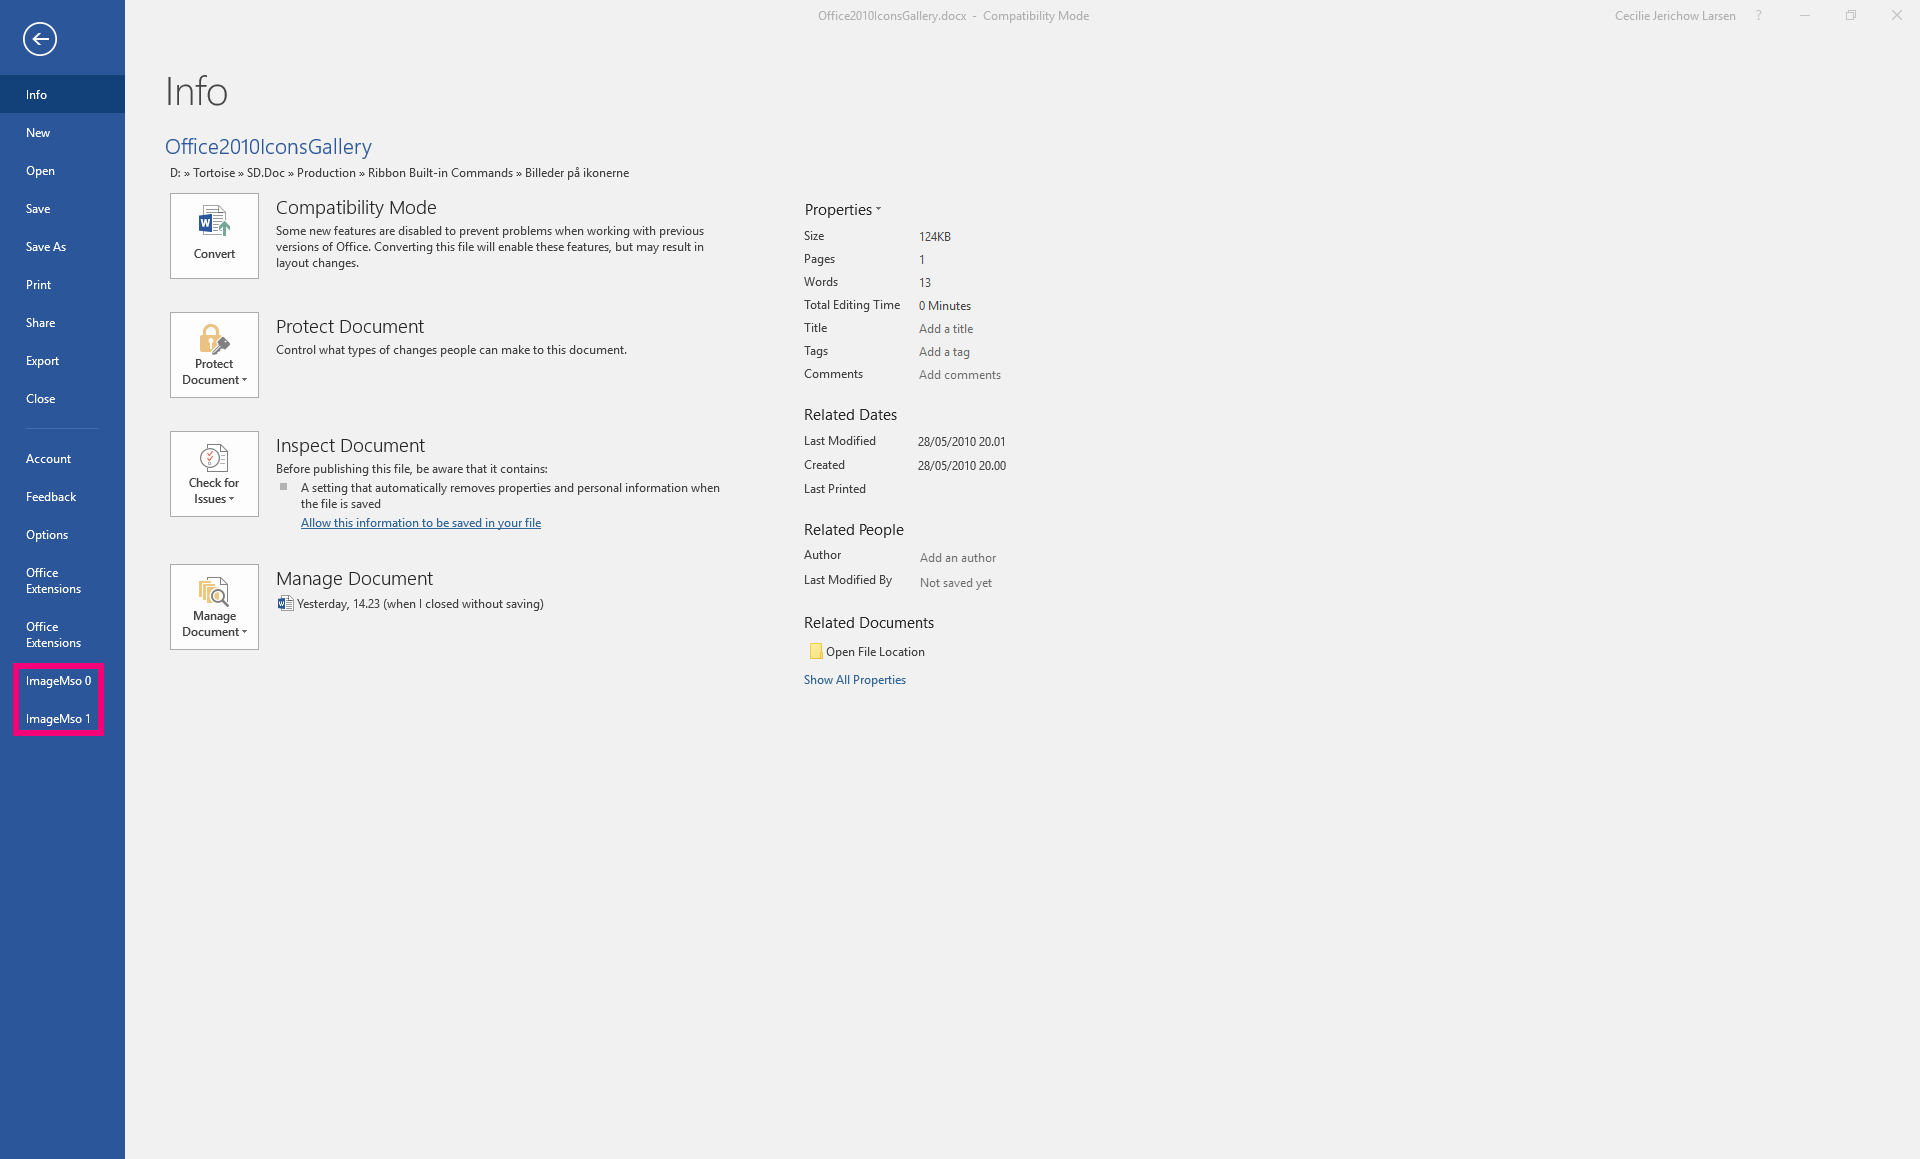
Task: Choose Save As in the sidebar
Action: [x=62, y=246]
